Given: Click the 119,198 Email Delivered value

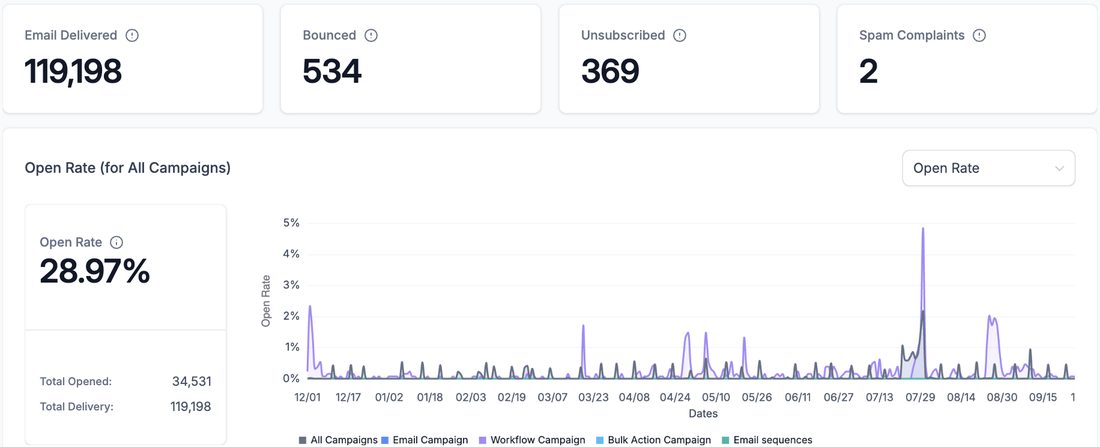Looking at the screenshot, I should point(73,71).
